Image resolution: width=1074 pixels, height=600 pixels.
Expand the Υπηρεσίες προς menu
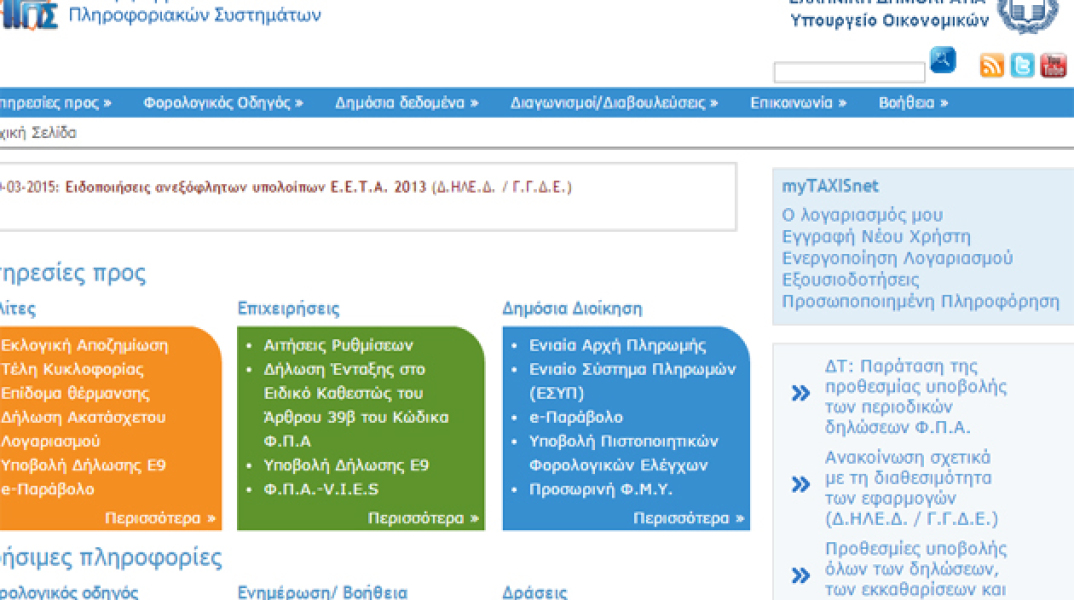(55, 103)
